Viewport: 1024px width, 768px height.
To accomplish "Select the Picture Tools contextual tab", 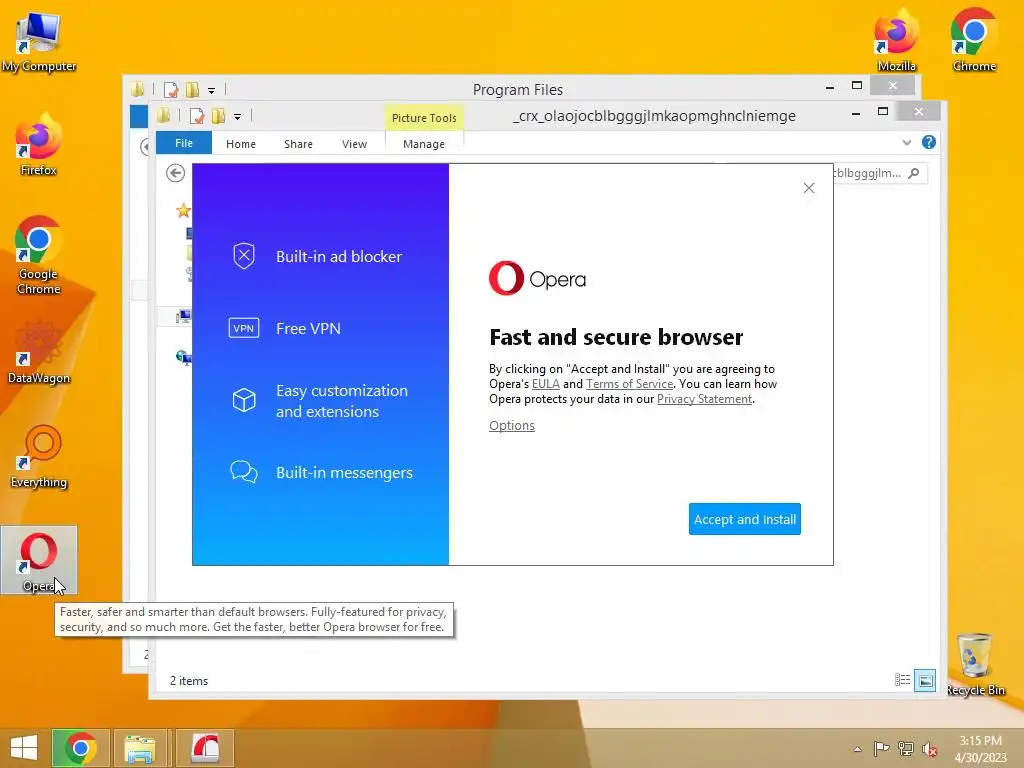I will coord(424,118).
